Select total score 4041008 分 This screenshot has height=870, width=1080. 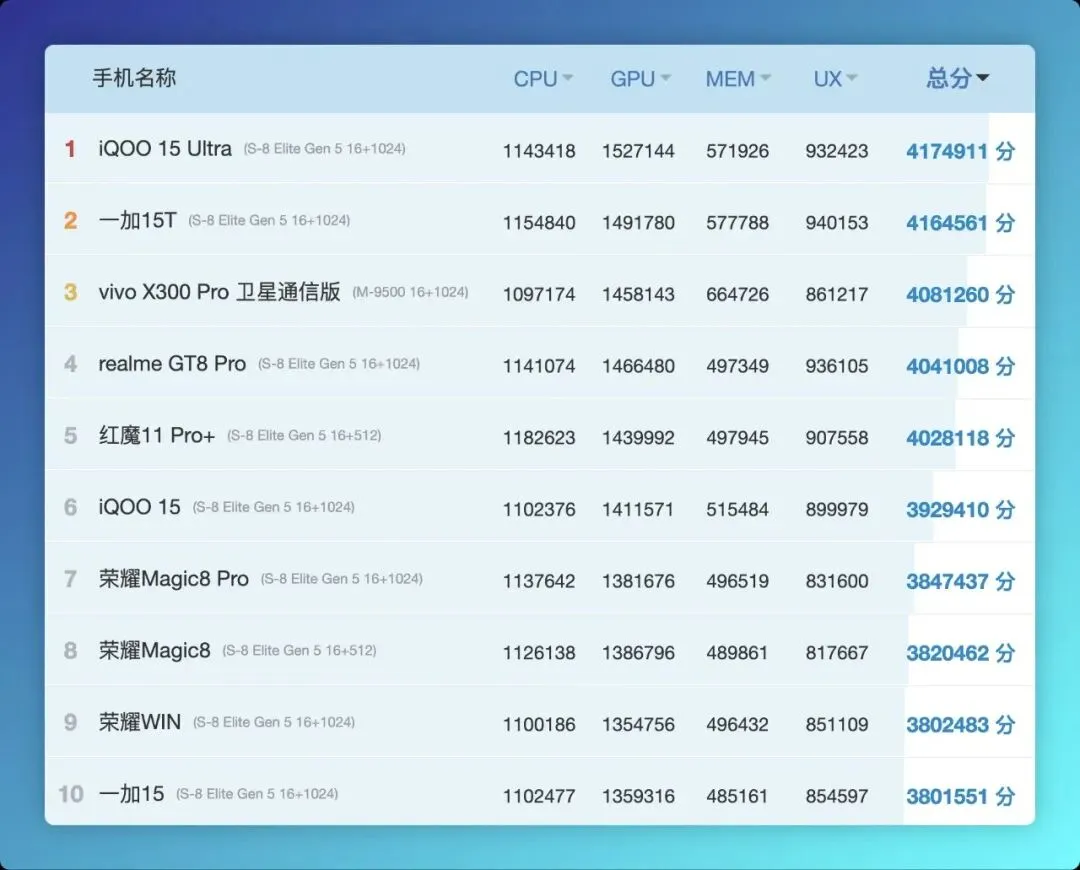(x=960, y=366)
